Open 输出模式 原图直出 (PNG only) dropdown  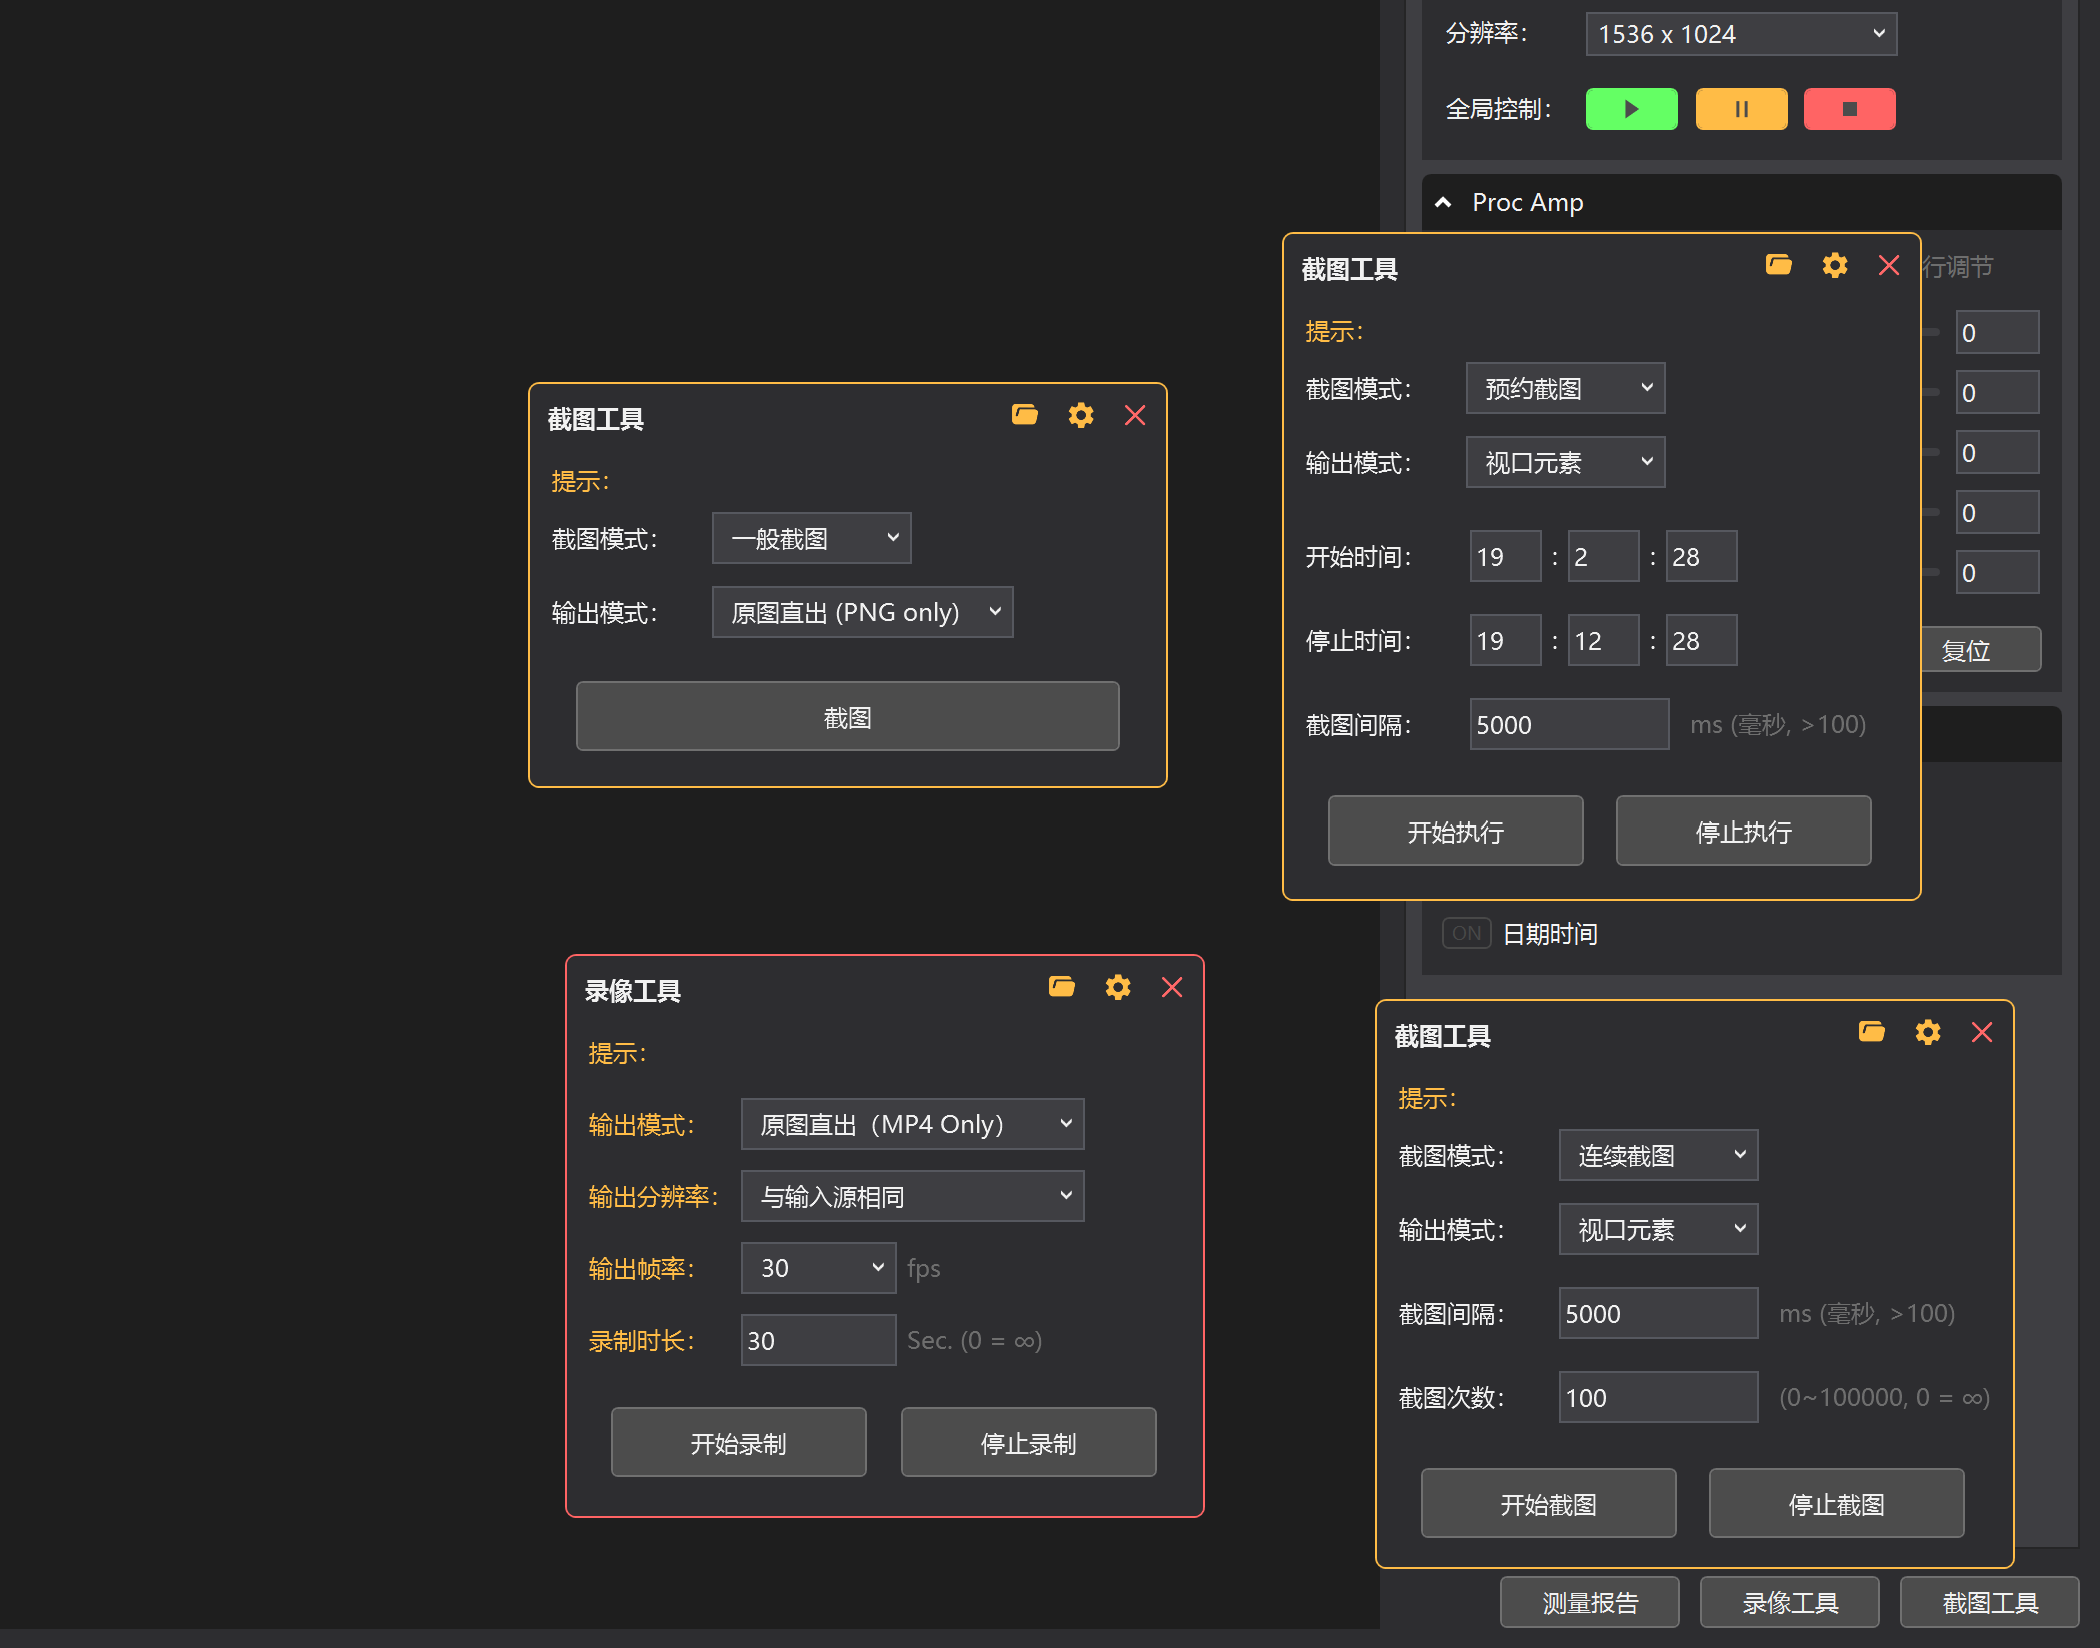coord(862,612)
